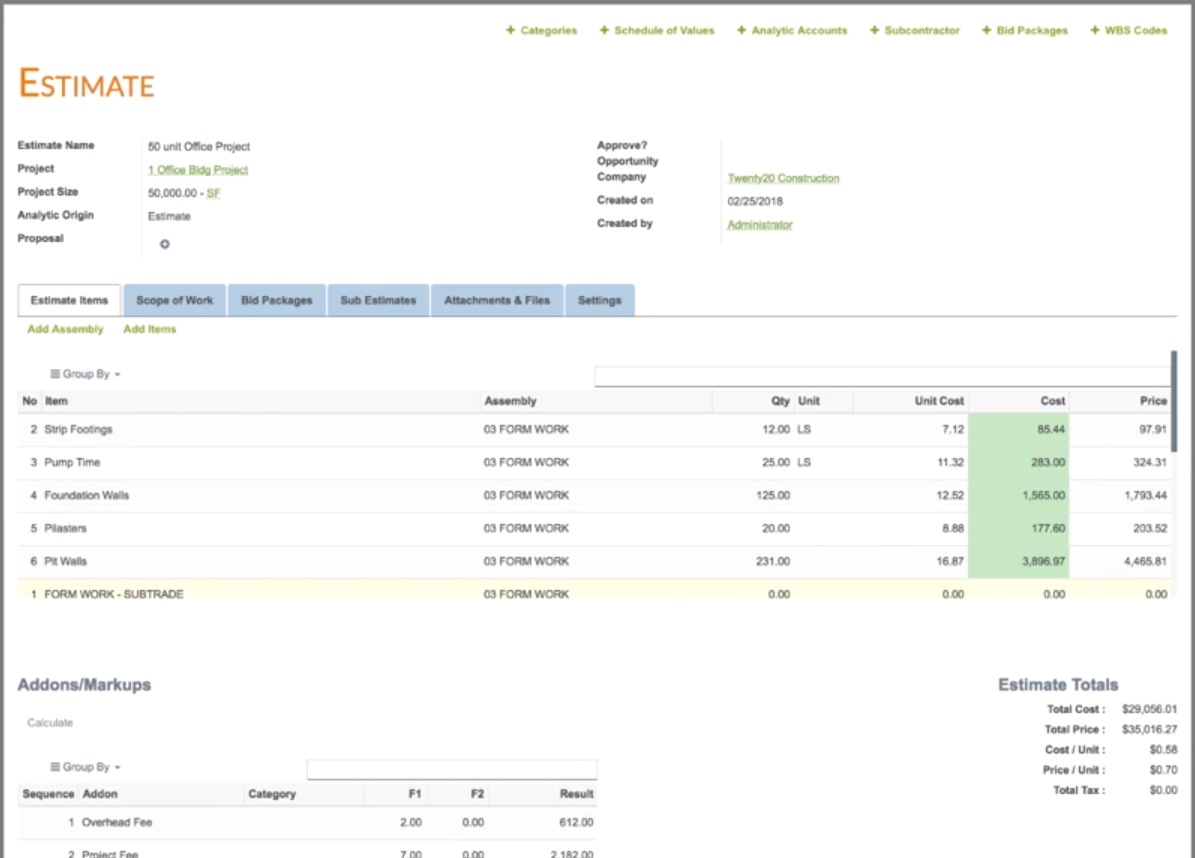Click the Add Items button
1195x858 pixels.
pyautogui.click(x=150, y=329)
